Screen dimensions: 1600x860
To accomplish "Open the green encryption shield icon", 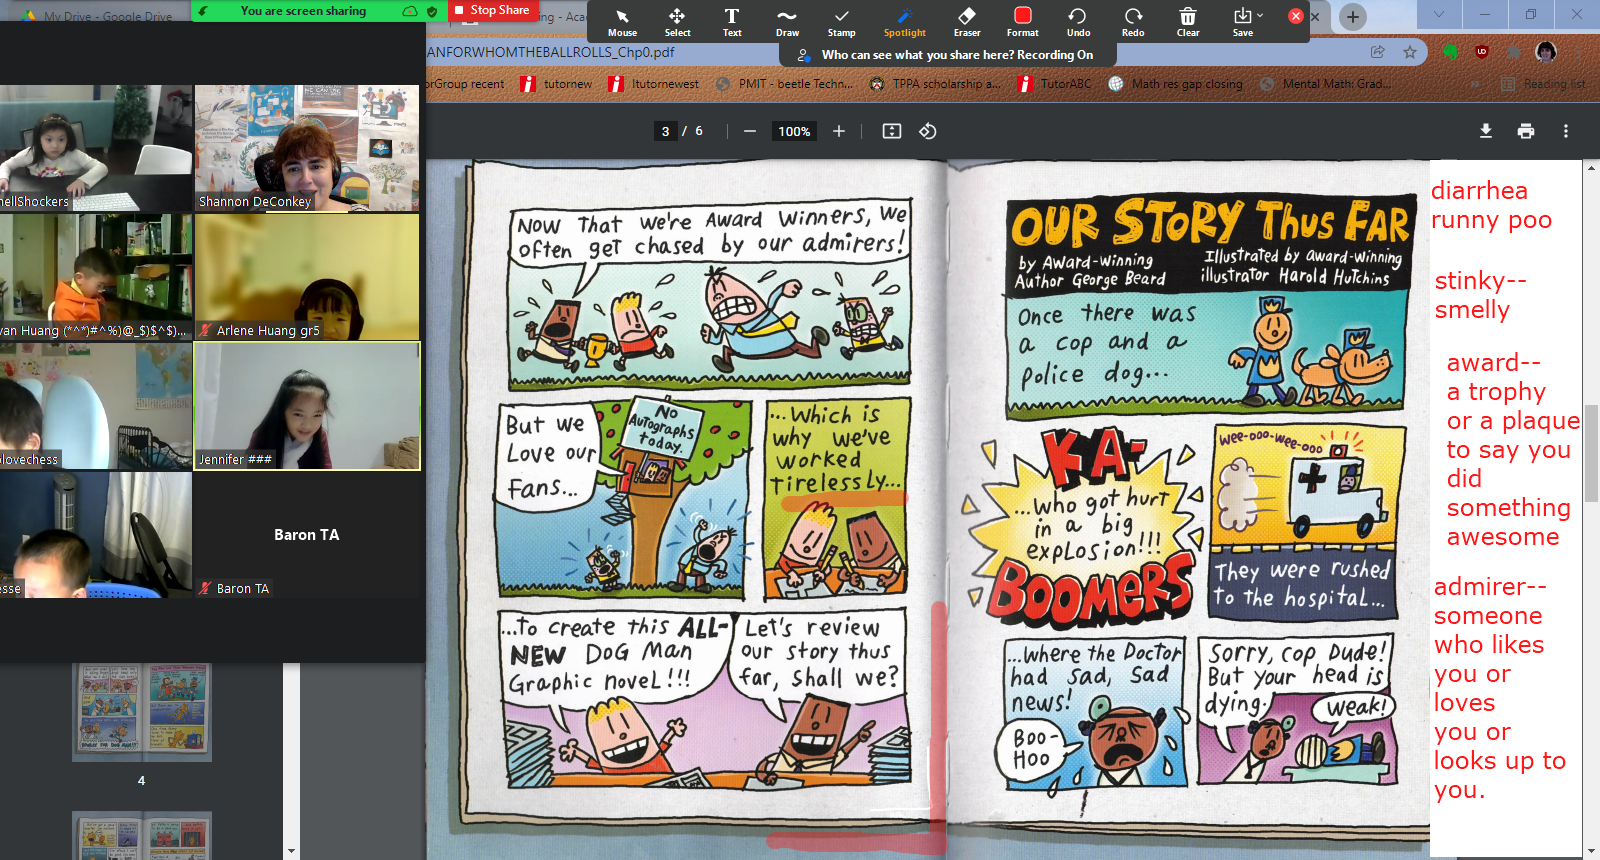I will pyautogui.click(x=432, y=11).
